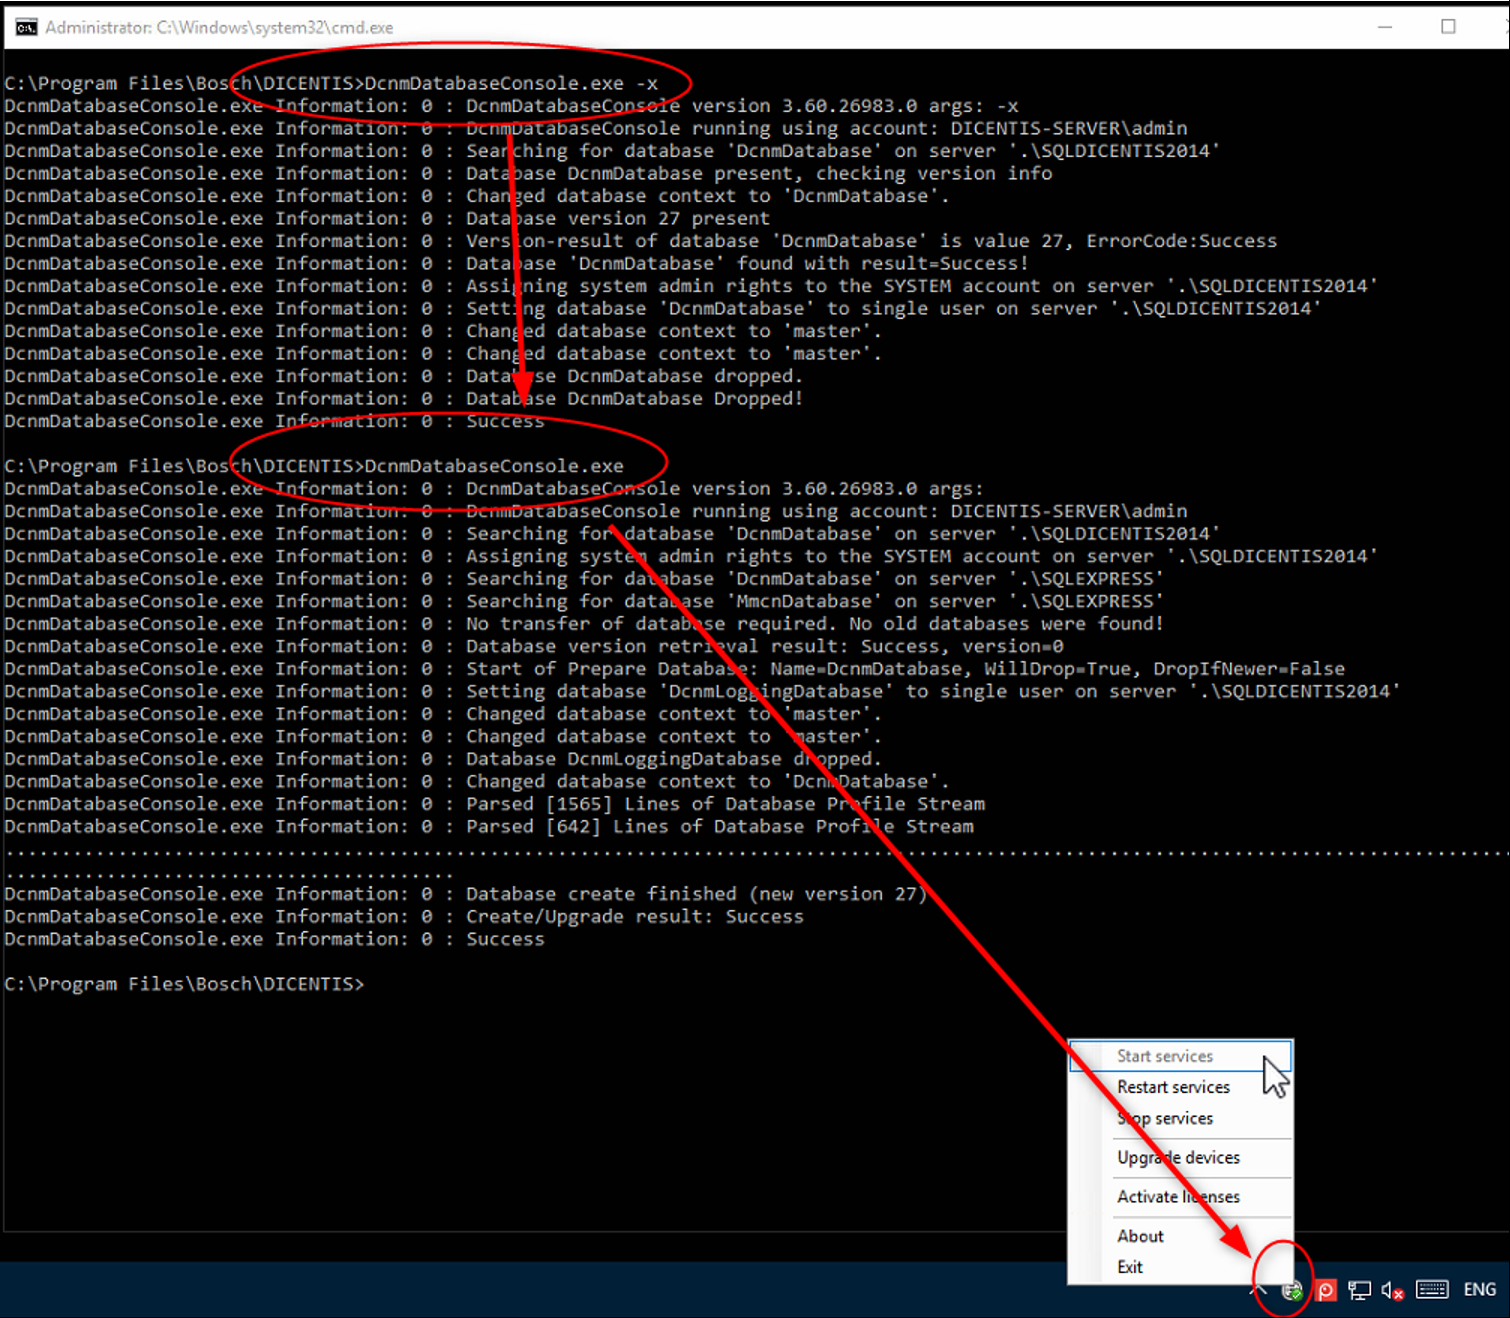
Task: Click 'Database create finished (new version 27)'
Action: [x=697, y=894]
